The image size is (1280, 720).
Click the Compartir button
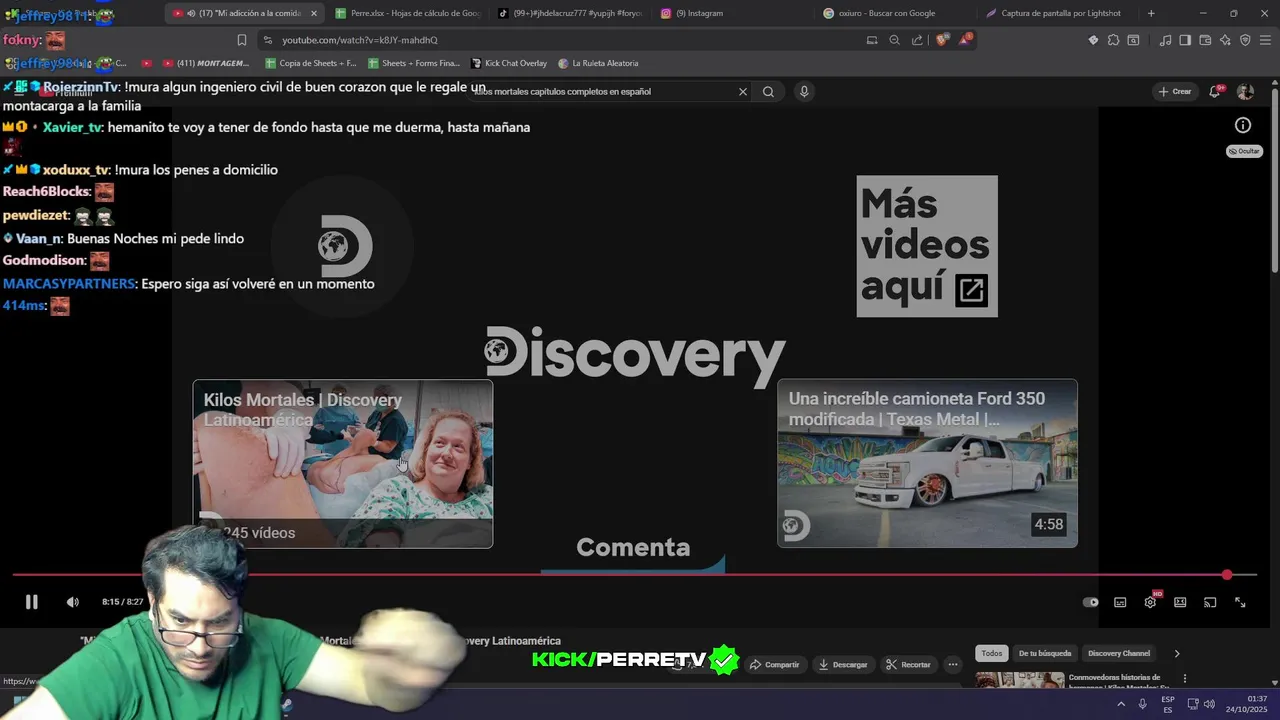(x=775, y=664)
